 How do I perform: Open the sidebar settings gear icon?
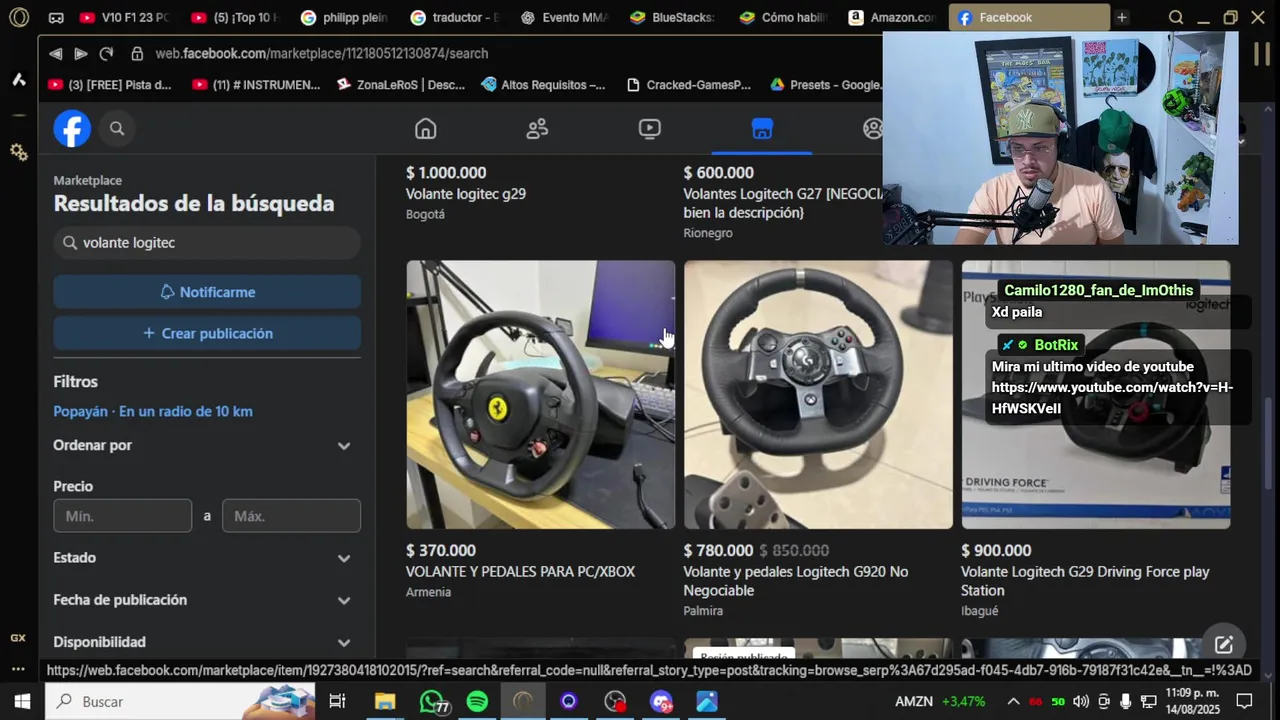[19, 152]
